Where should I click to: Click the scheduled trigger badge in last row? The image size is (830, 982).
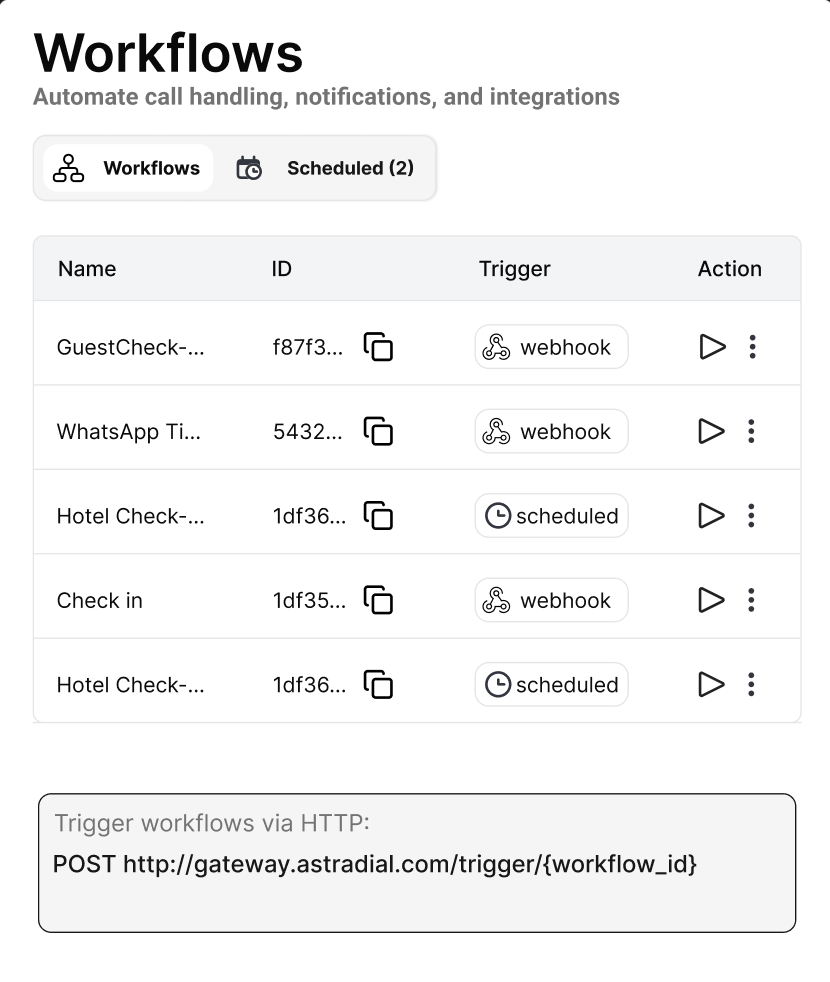click(x=551, y=685)
